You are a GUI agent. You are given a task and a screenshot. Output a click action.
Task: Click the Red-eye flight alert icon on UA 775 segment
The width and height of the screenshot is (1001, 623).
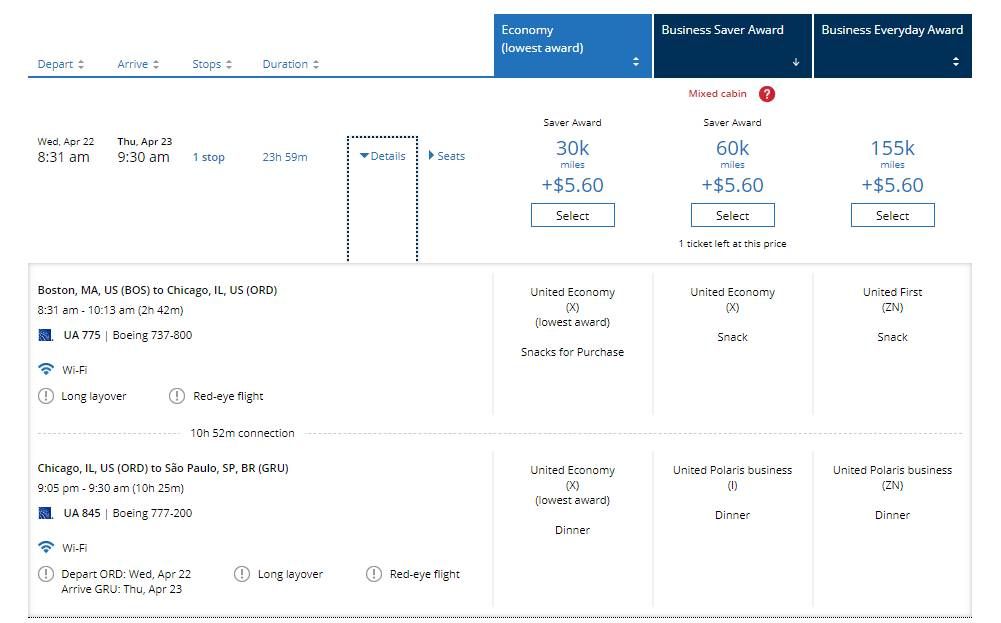point(177,396)
